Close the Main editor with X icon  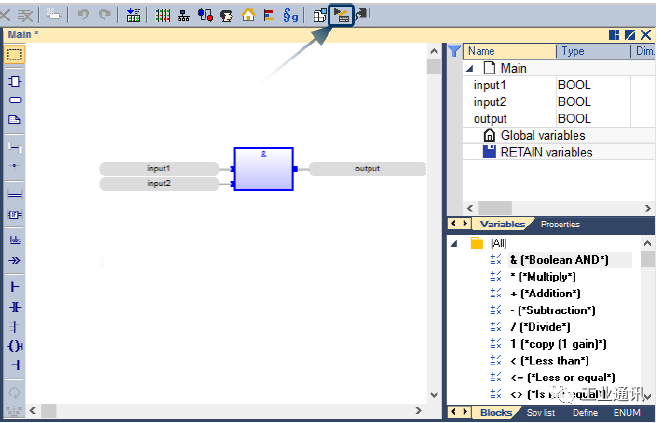pos(646,35)
